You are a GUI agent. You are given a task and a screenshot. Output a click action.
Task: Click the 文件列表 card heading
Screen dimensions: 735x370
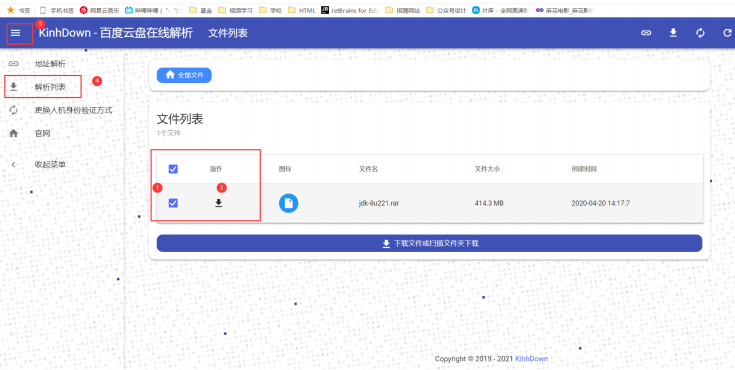180,119
